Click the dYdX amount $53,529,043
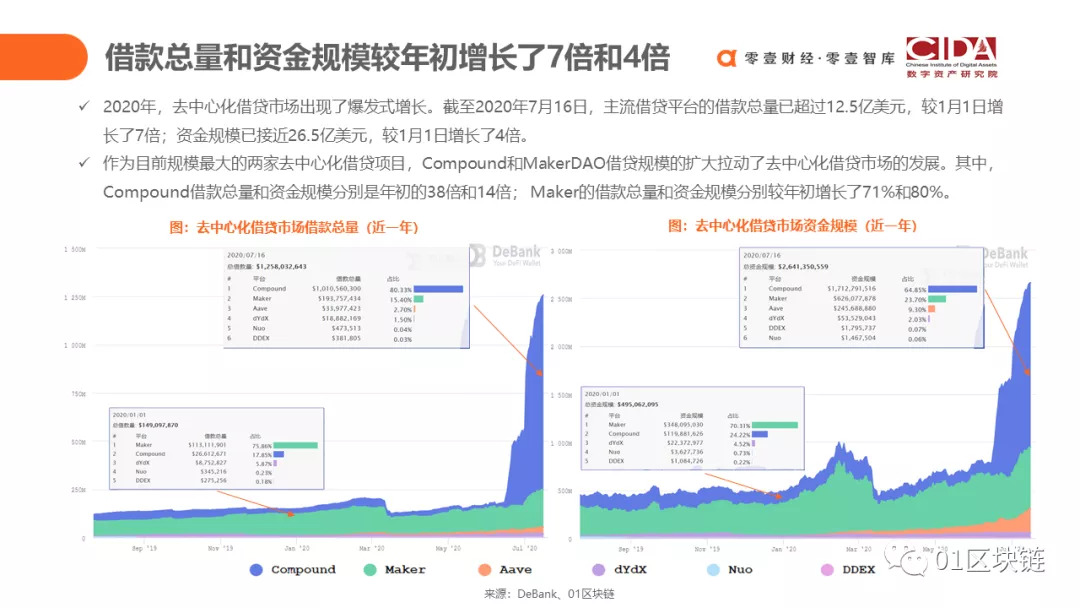The image size is (1080, 608). pos(857,318)
